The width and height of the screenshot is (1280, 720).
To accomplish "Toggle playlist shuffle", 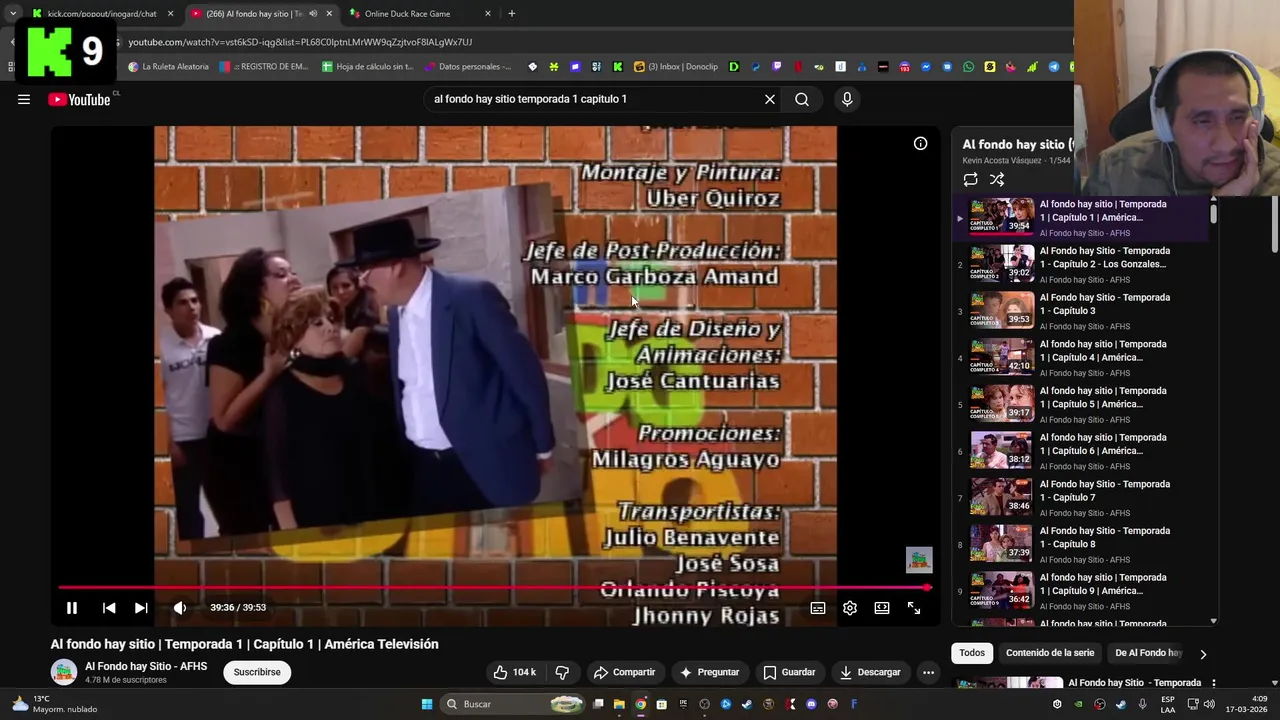I will (997, 180).
